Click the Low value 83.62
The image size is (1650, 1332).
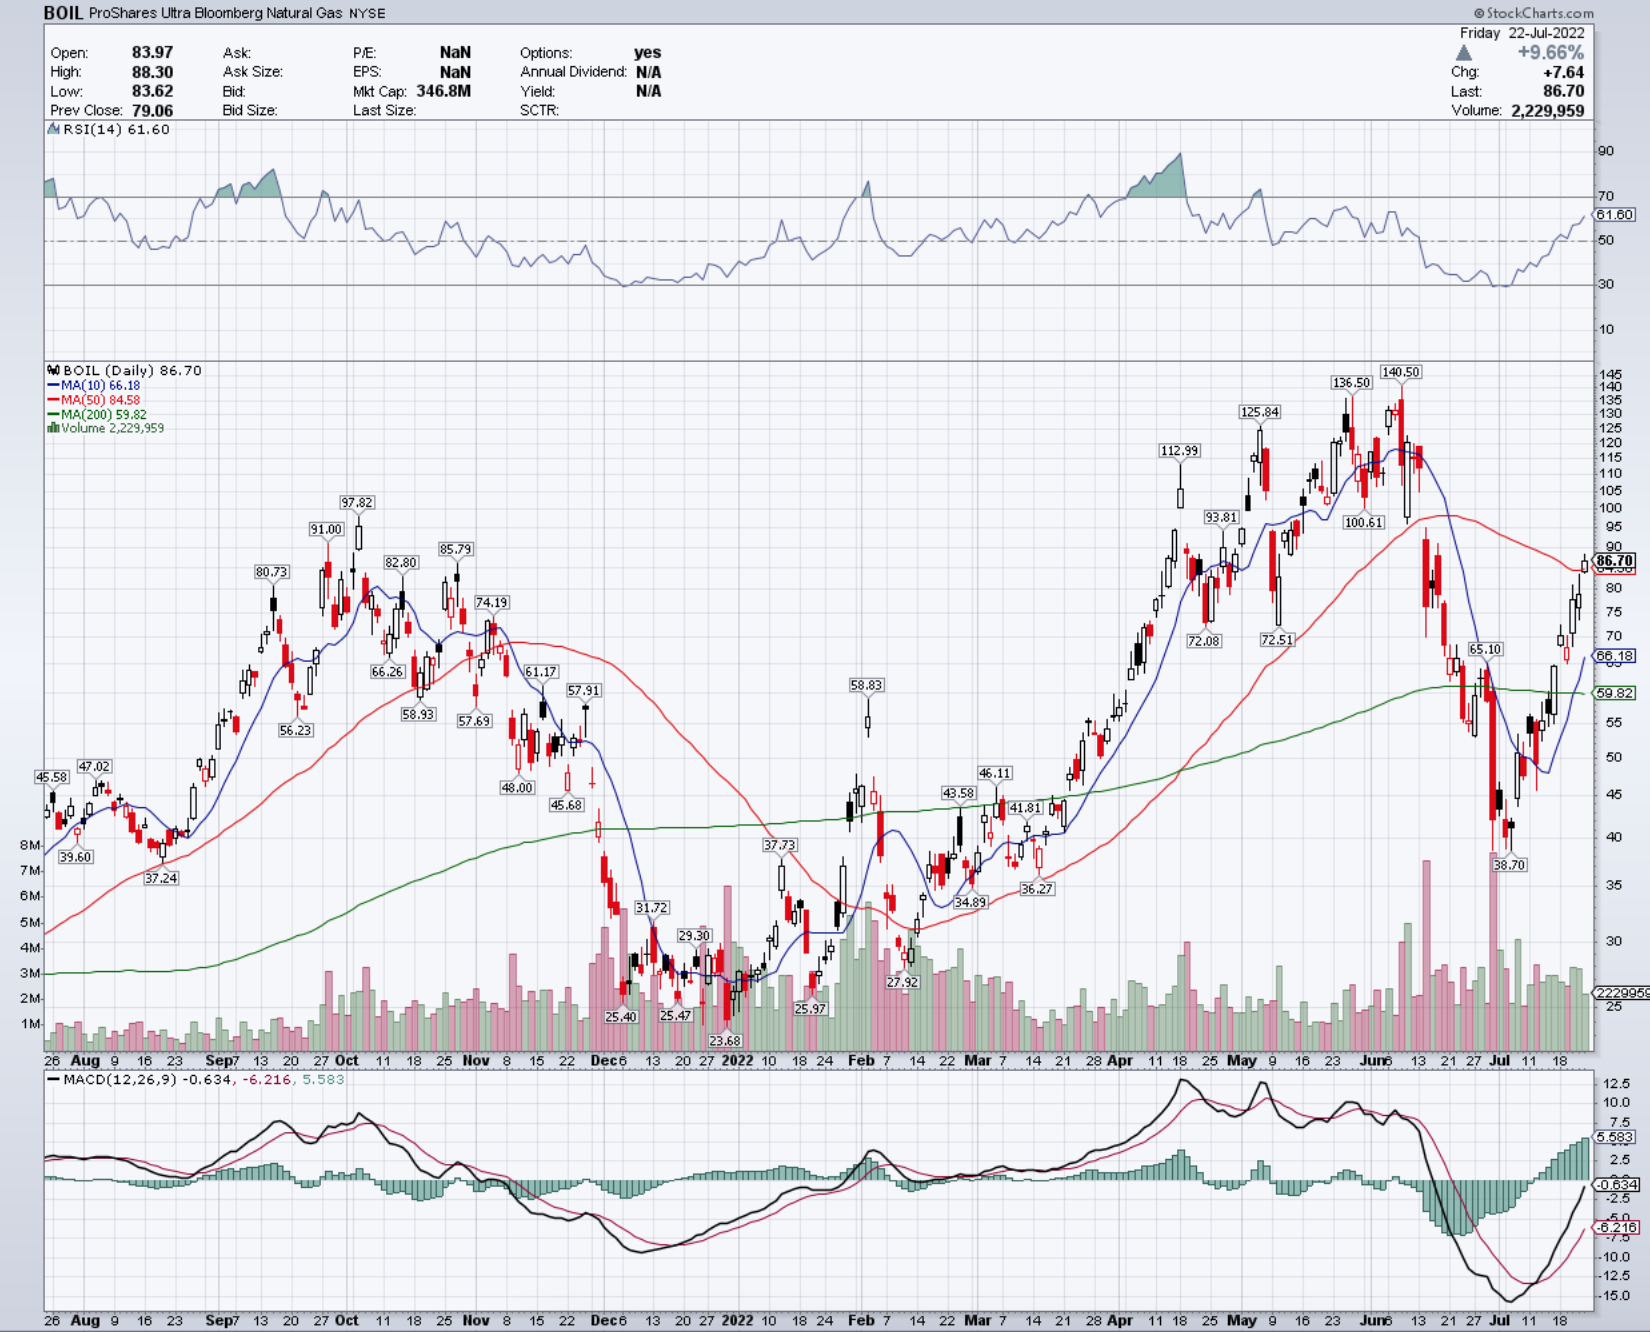152,91
